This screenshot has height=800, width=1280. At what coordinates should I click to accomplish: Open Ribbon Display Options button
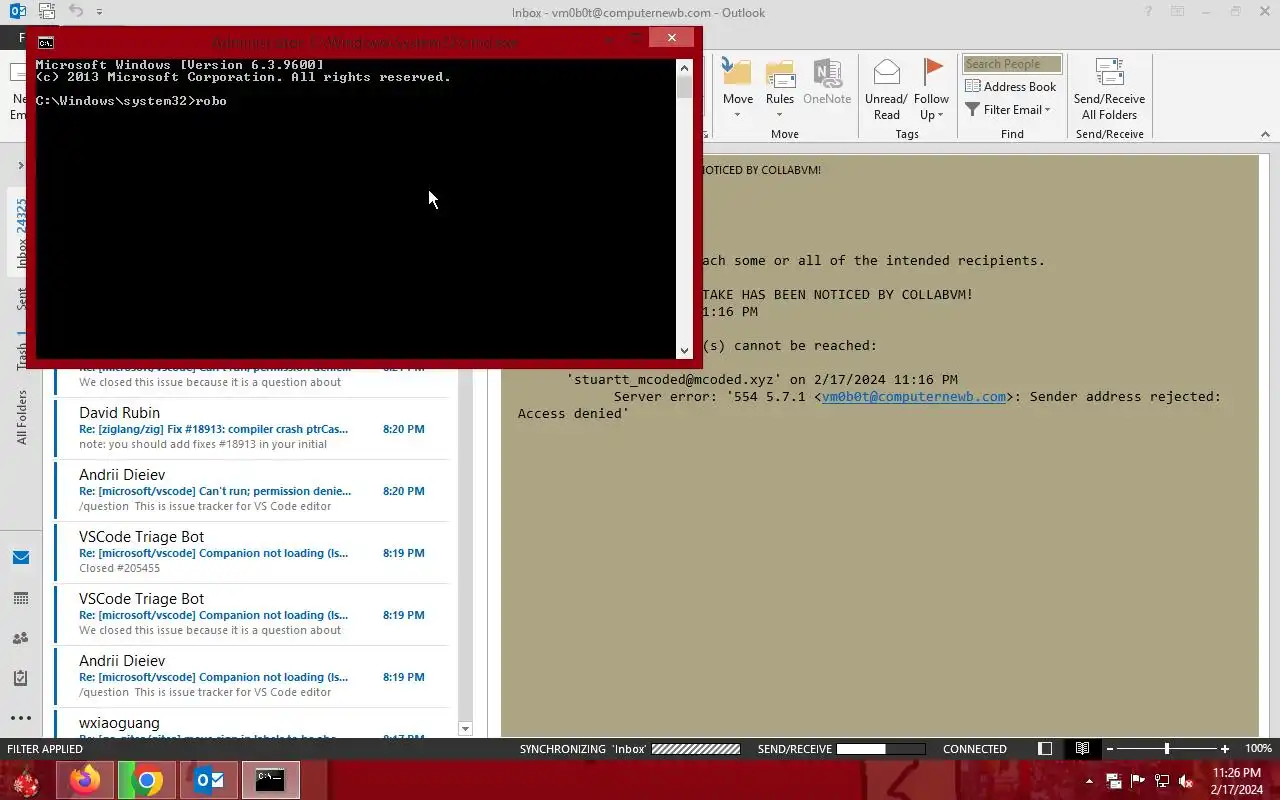tap(1178, 12)
